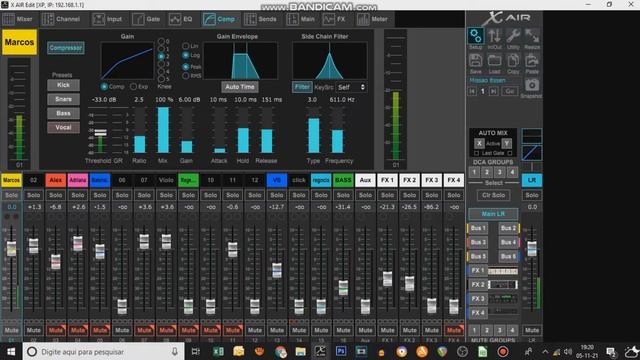Image resolution: width=640 pixels, height=360 pixels.
Task: Set knee to 5 radio button
Action: click(x=161, y=79)
